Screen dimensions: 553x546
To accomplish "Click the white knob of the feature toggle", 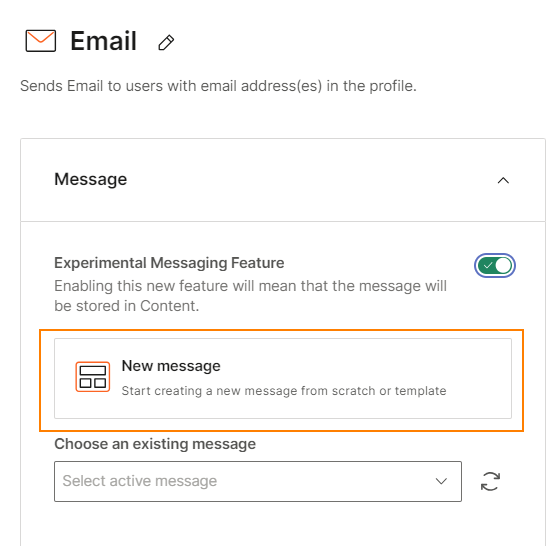I will (x=503, y=266).
